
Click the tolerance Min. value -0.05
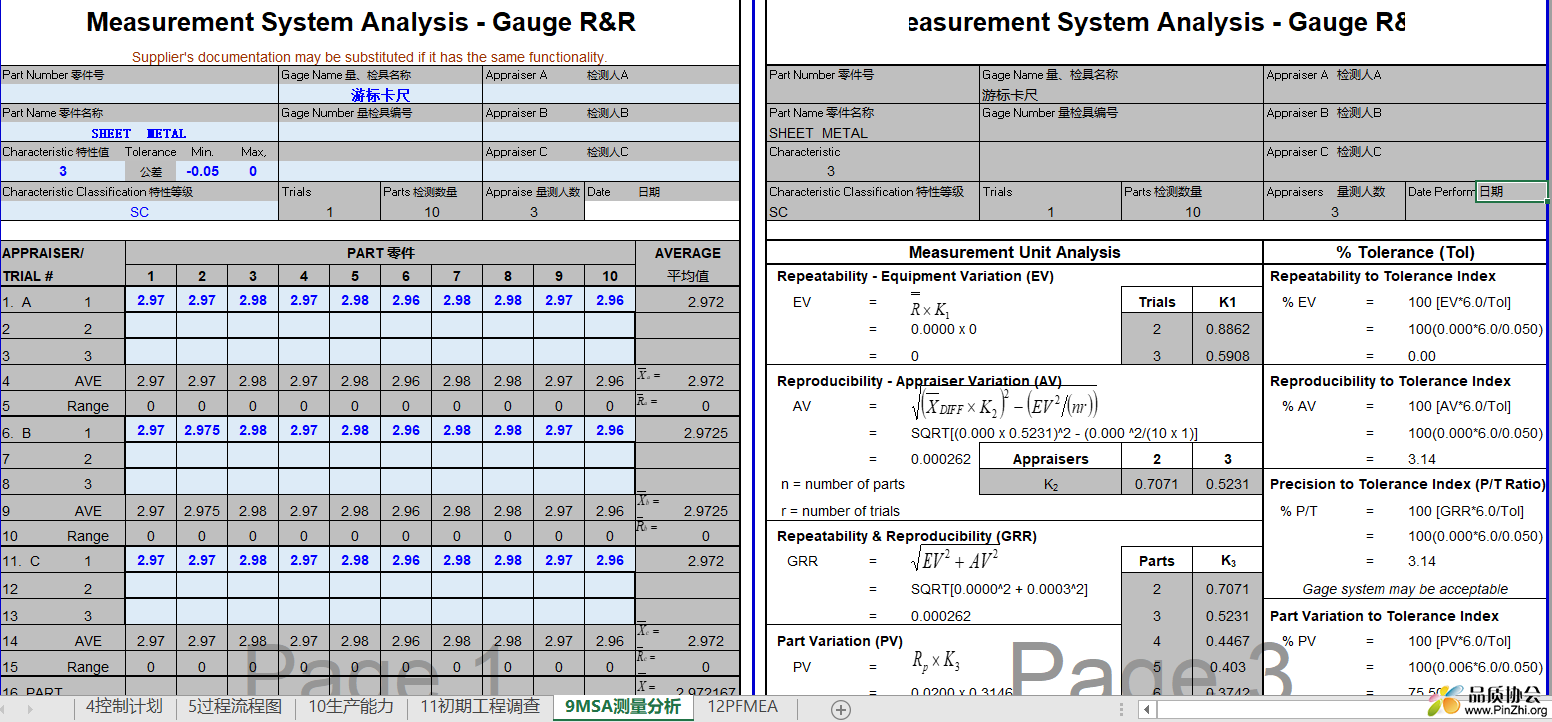pyautogui.click(x=202, y=171)
